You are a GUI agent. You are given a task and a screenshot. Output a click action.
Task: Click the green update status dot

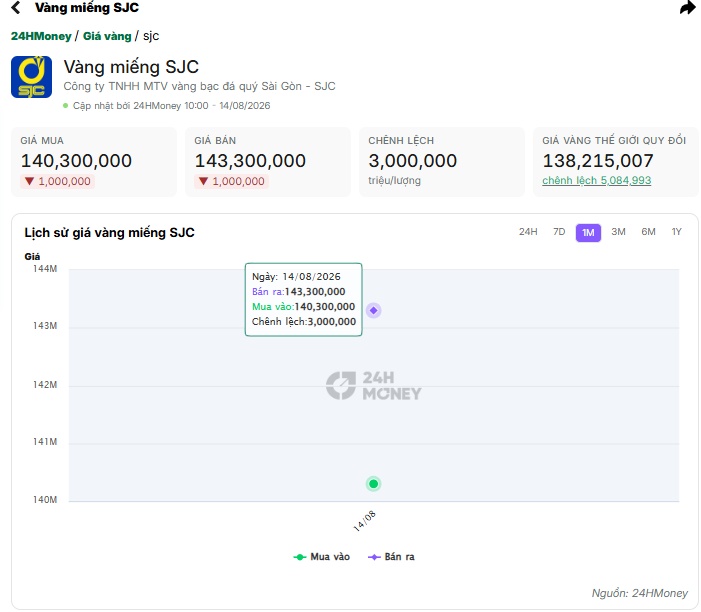point(66,106)
